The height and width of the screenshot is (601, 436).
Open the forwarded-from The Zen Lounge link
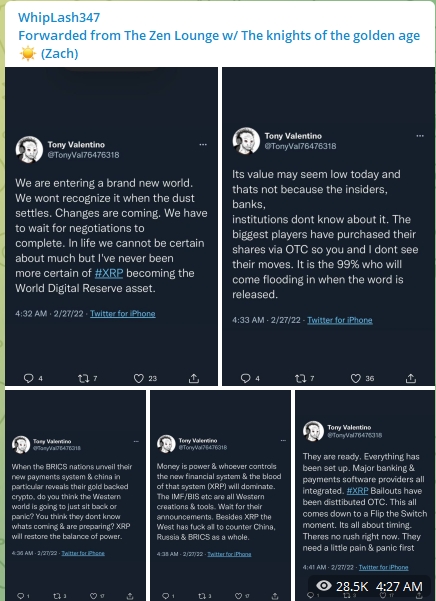[x=219, y=44]
